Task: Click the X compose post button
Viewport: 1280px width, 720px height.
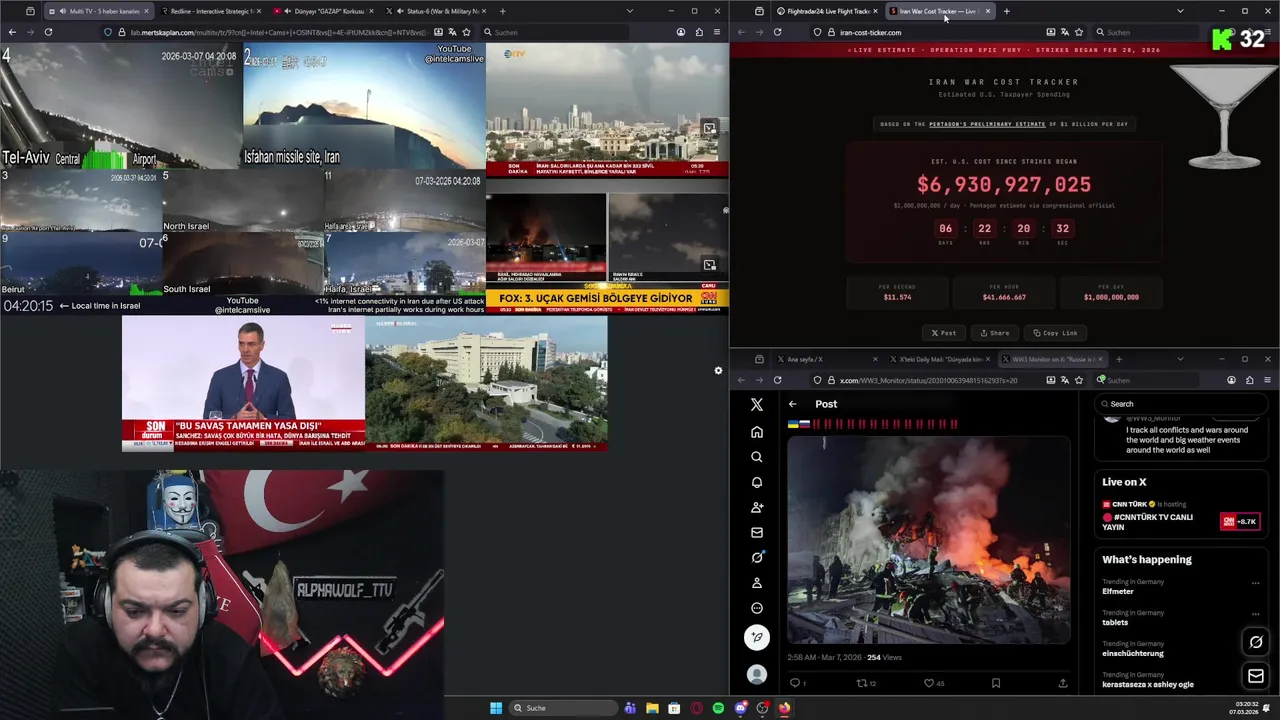Action: click(757, 637)
